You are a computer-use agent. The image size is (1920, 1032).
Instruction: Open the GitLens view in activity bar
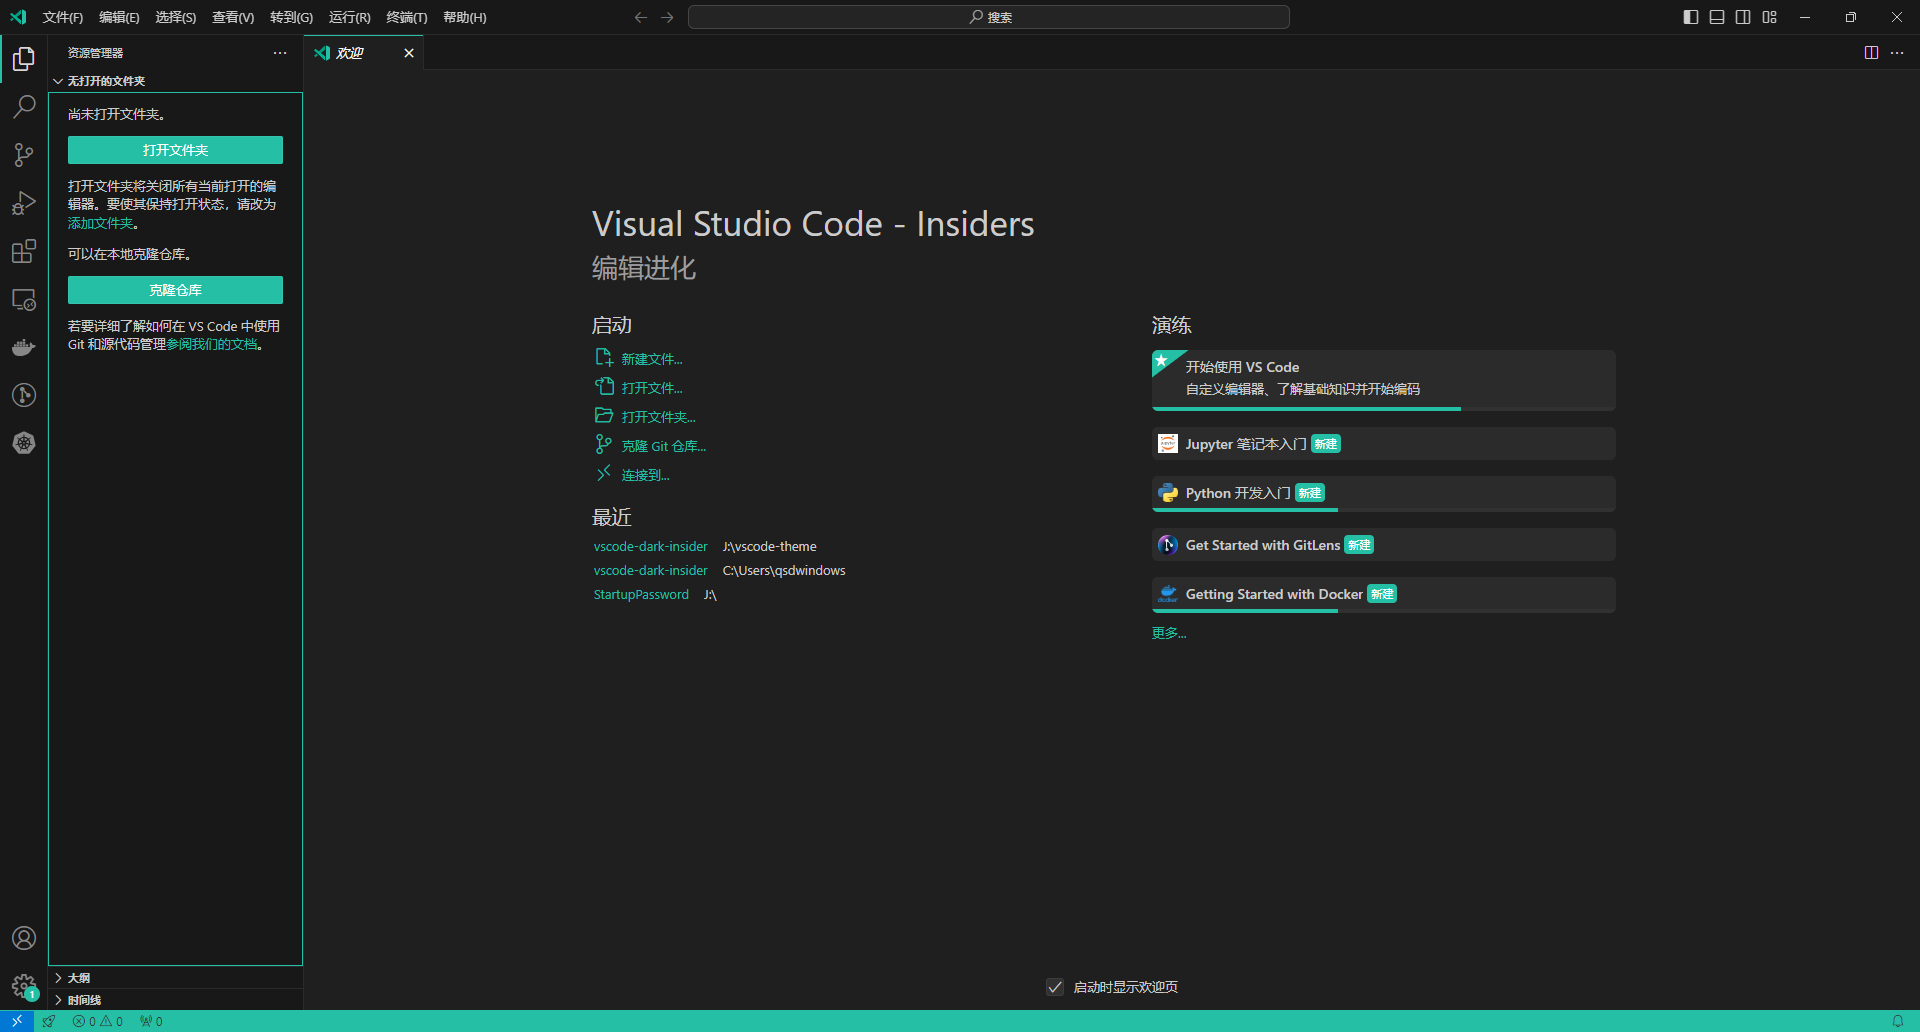[24, 395]
